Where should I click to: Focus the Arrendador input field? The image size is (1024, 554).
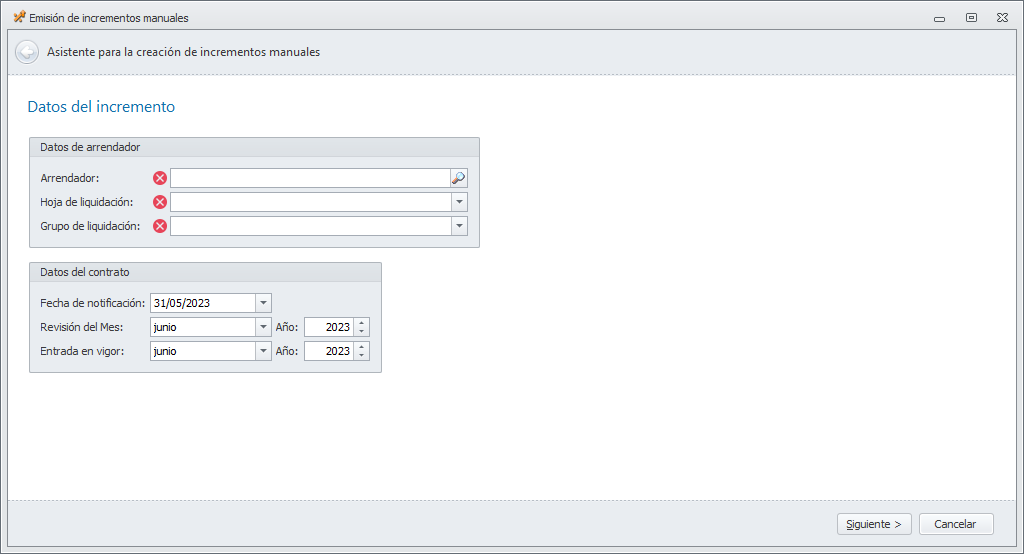(310, 178)
